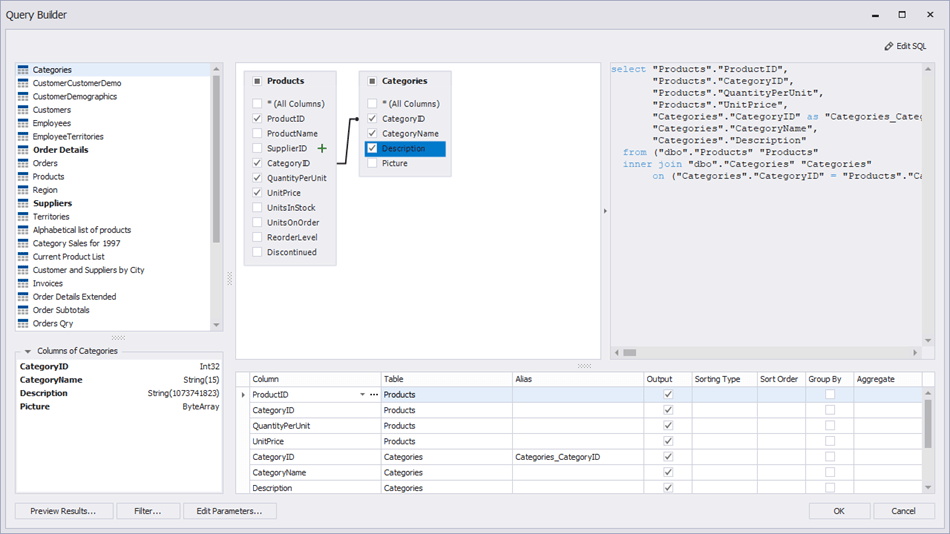Click the ellipsis button in ProductID column cell
The image size is (950, 534).
pyautogui.click(x=374, y=395)
